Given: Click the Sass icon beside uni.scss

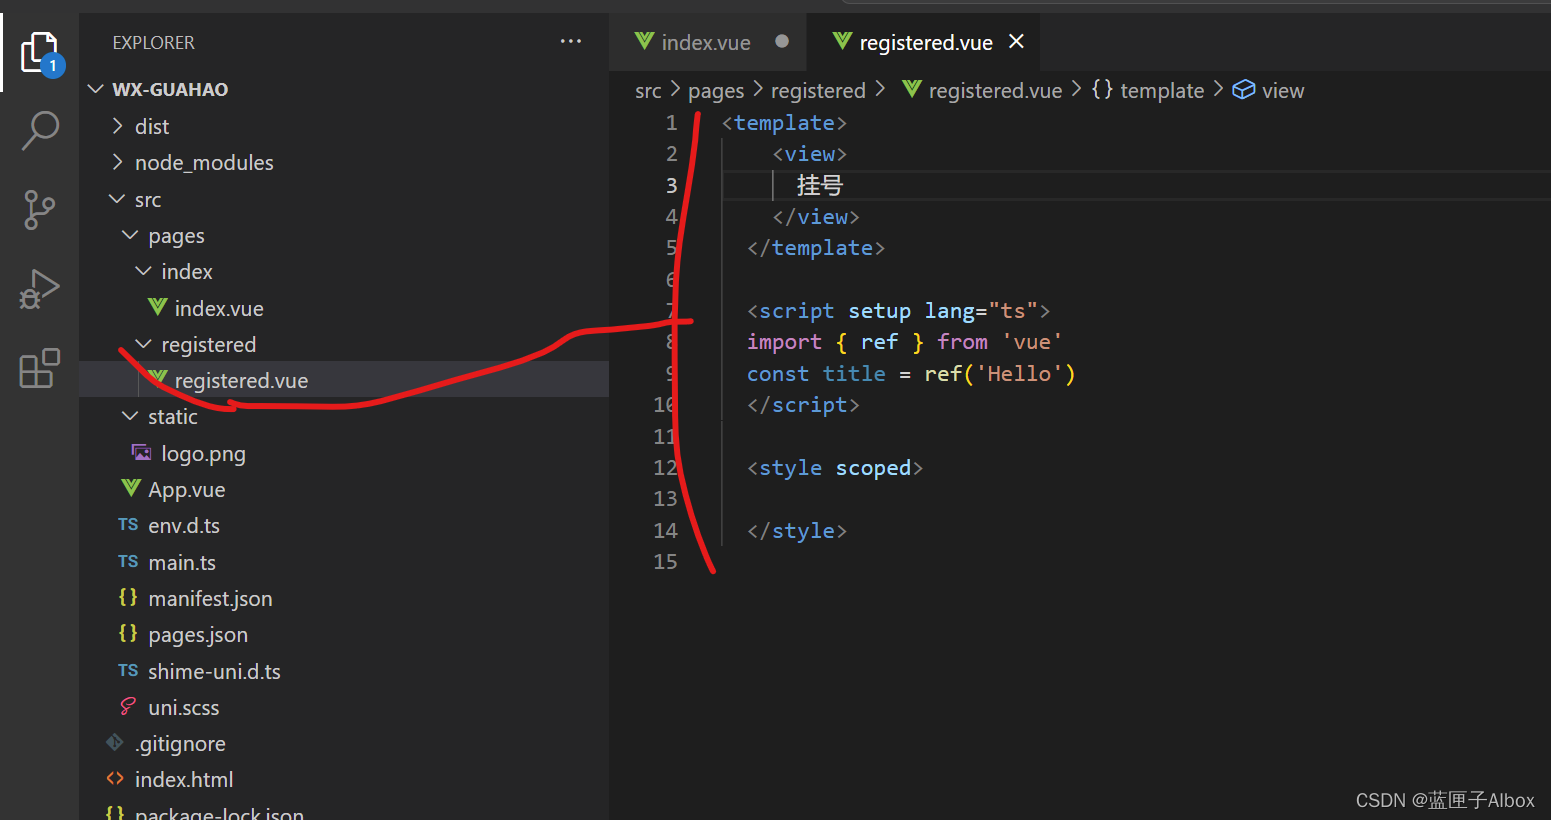Looking at the screenshot, I should (128, 706).
